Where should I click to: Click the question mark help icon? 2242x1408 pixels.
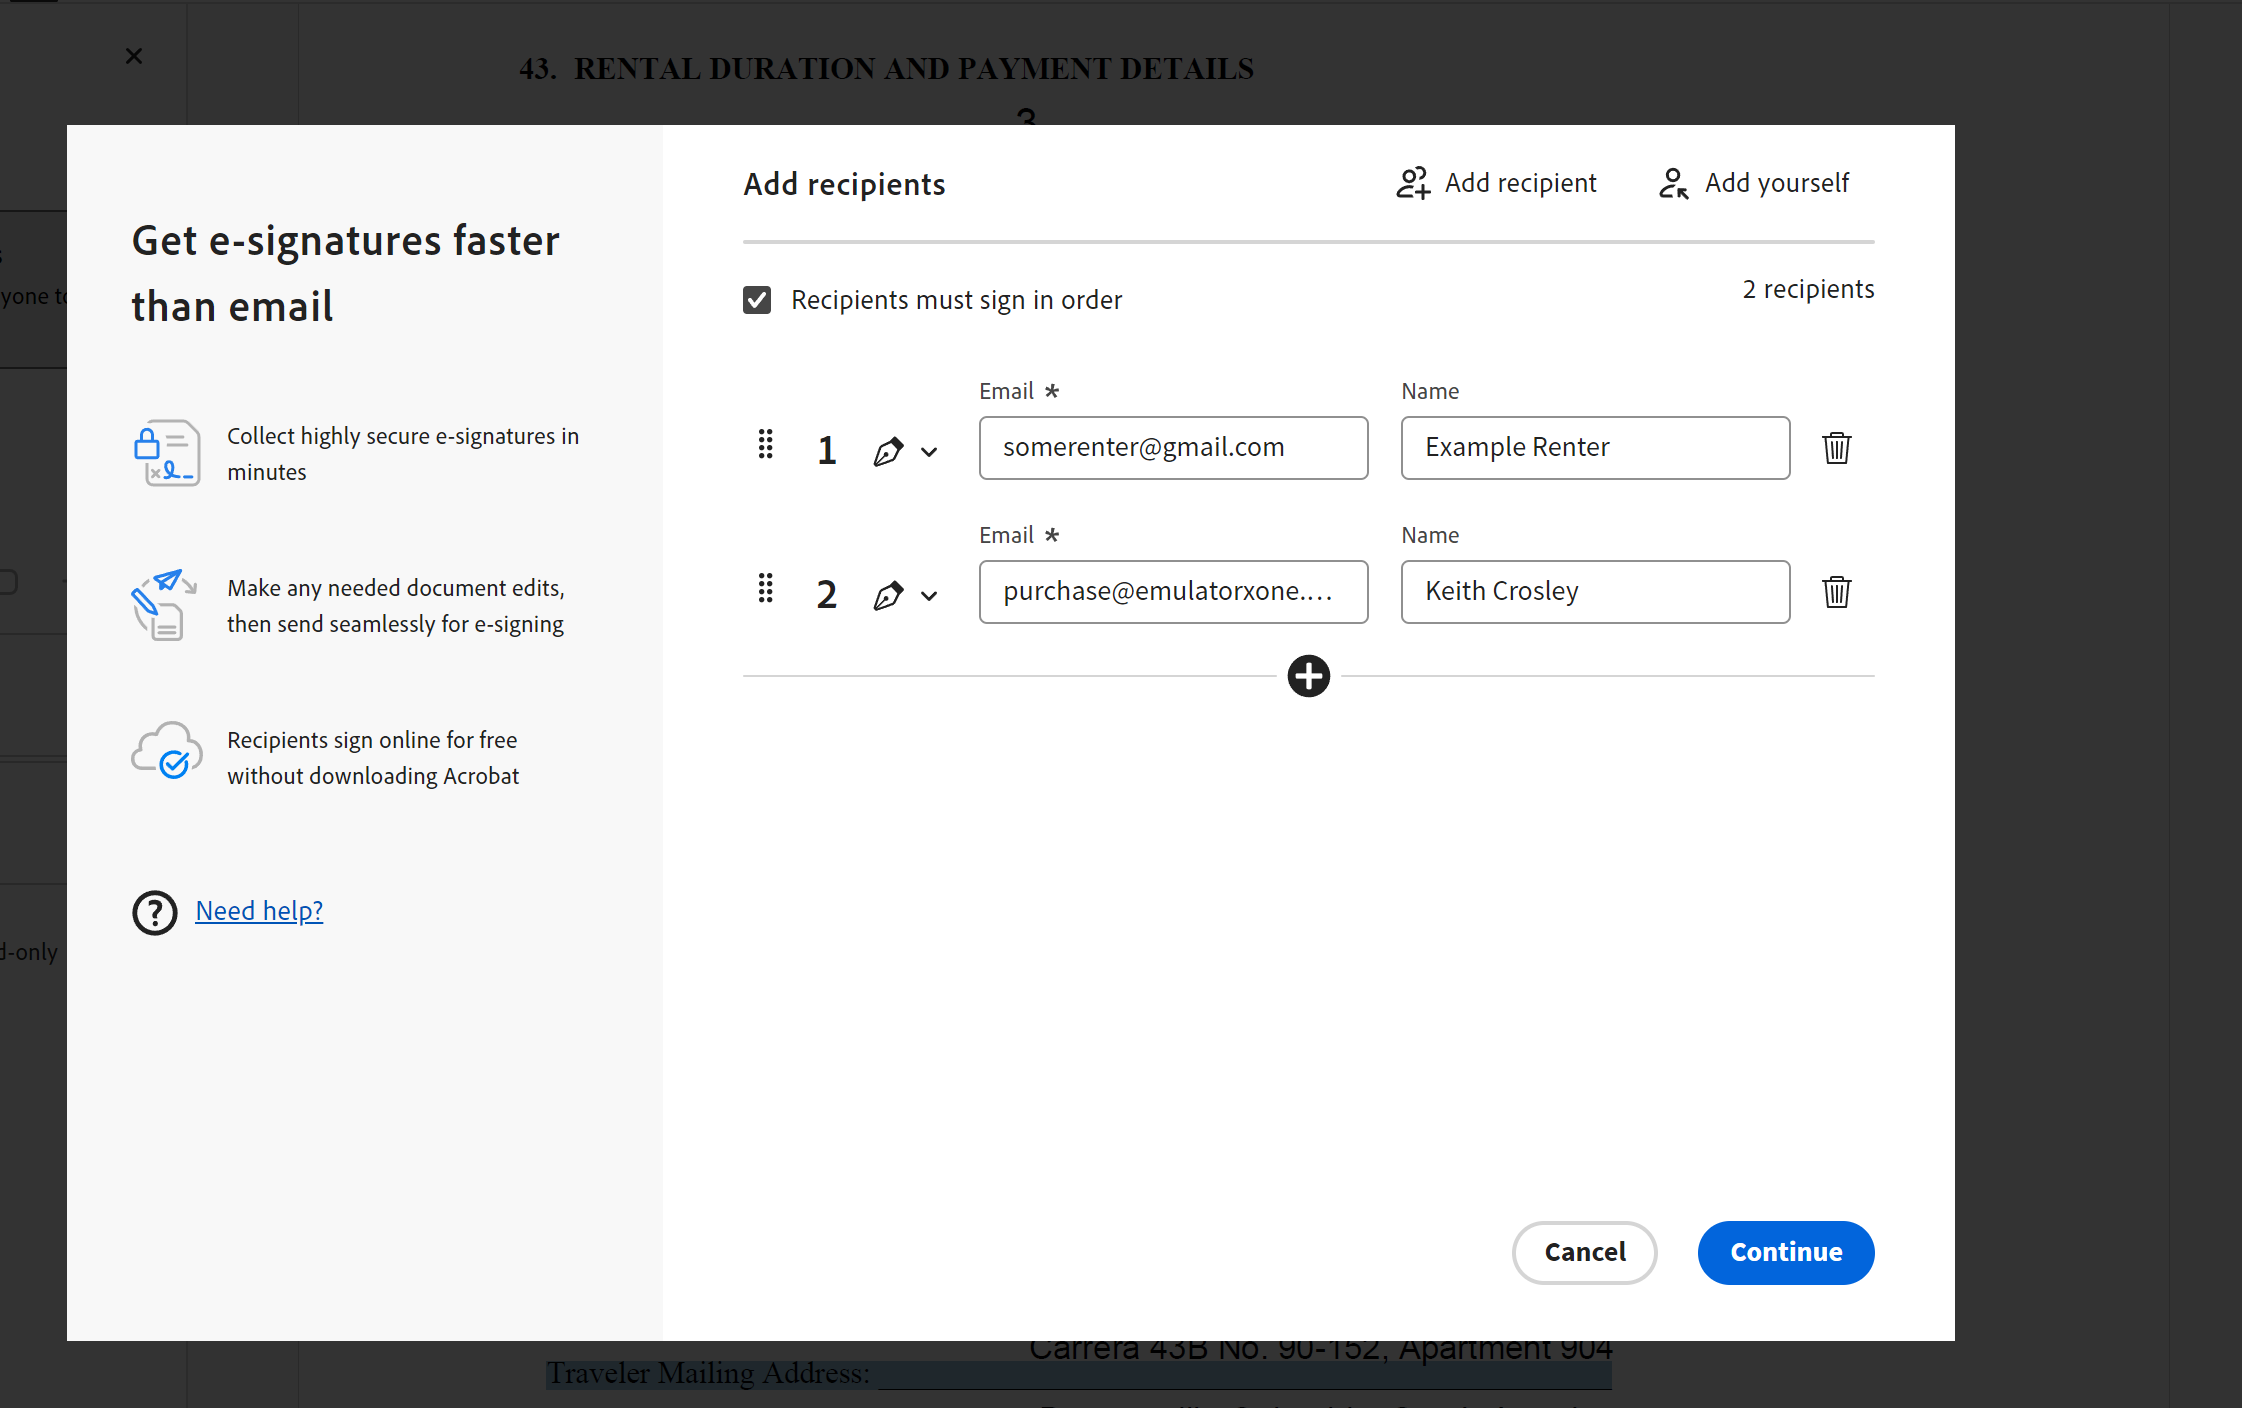(155, 912)
